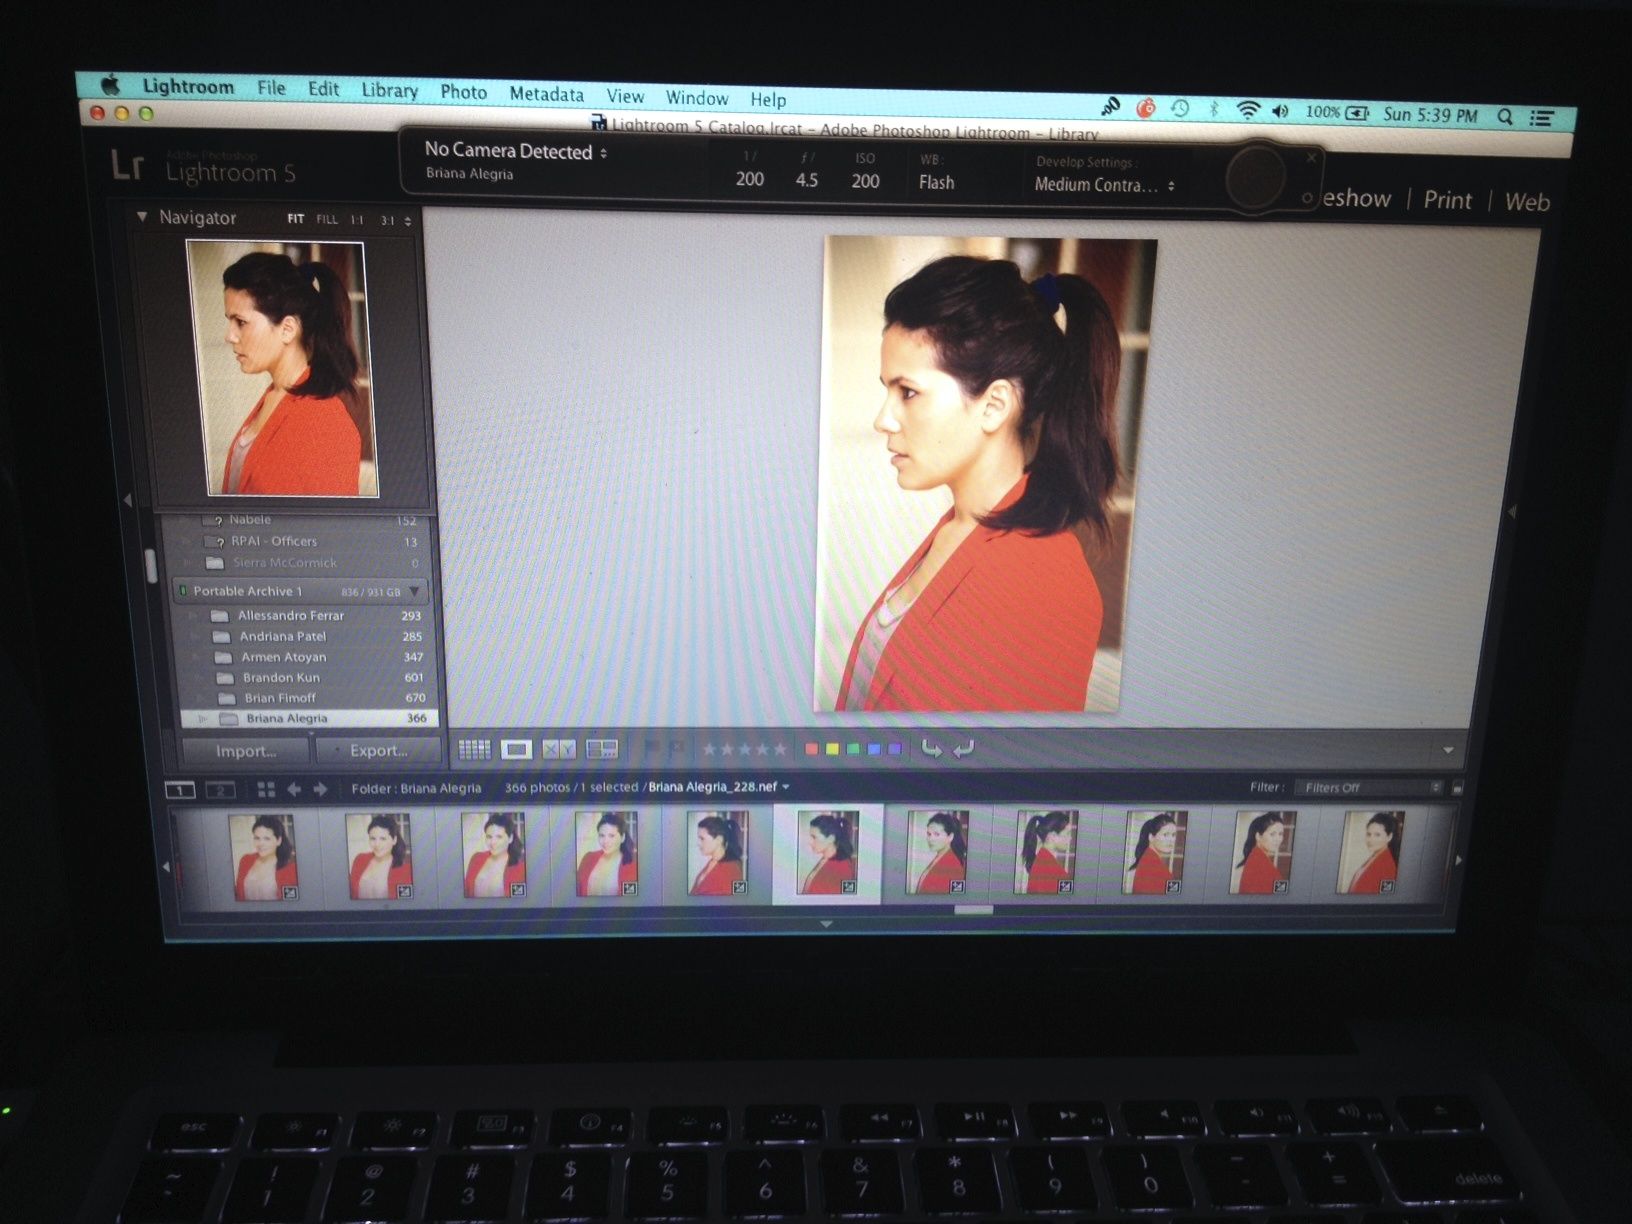Select Loupe view icon in toolbar

tap(516, 749)
